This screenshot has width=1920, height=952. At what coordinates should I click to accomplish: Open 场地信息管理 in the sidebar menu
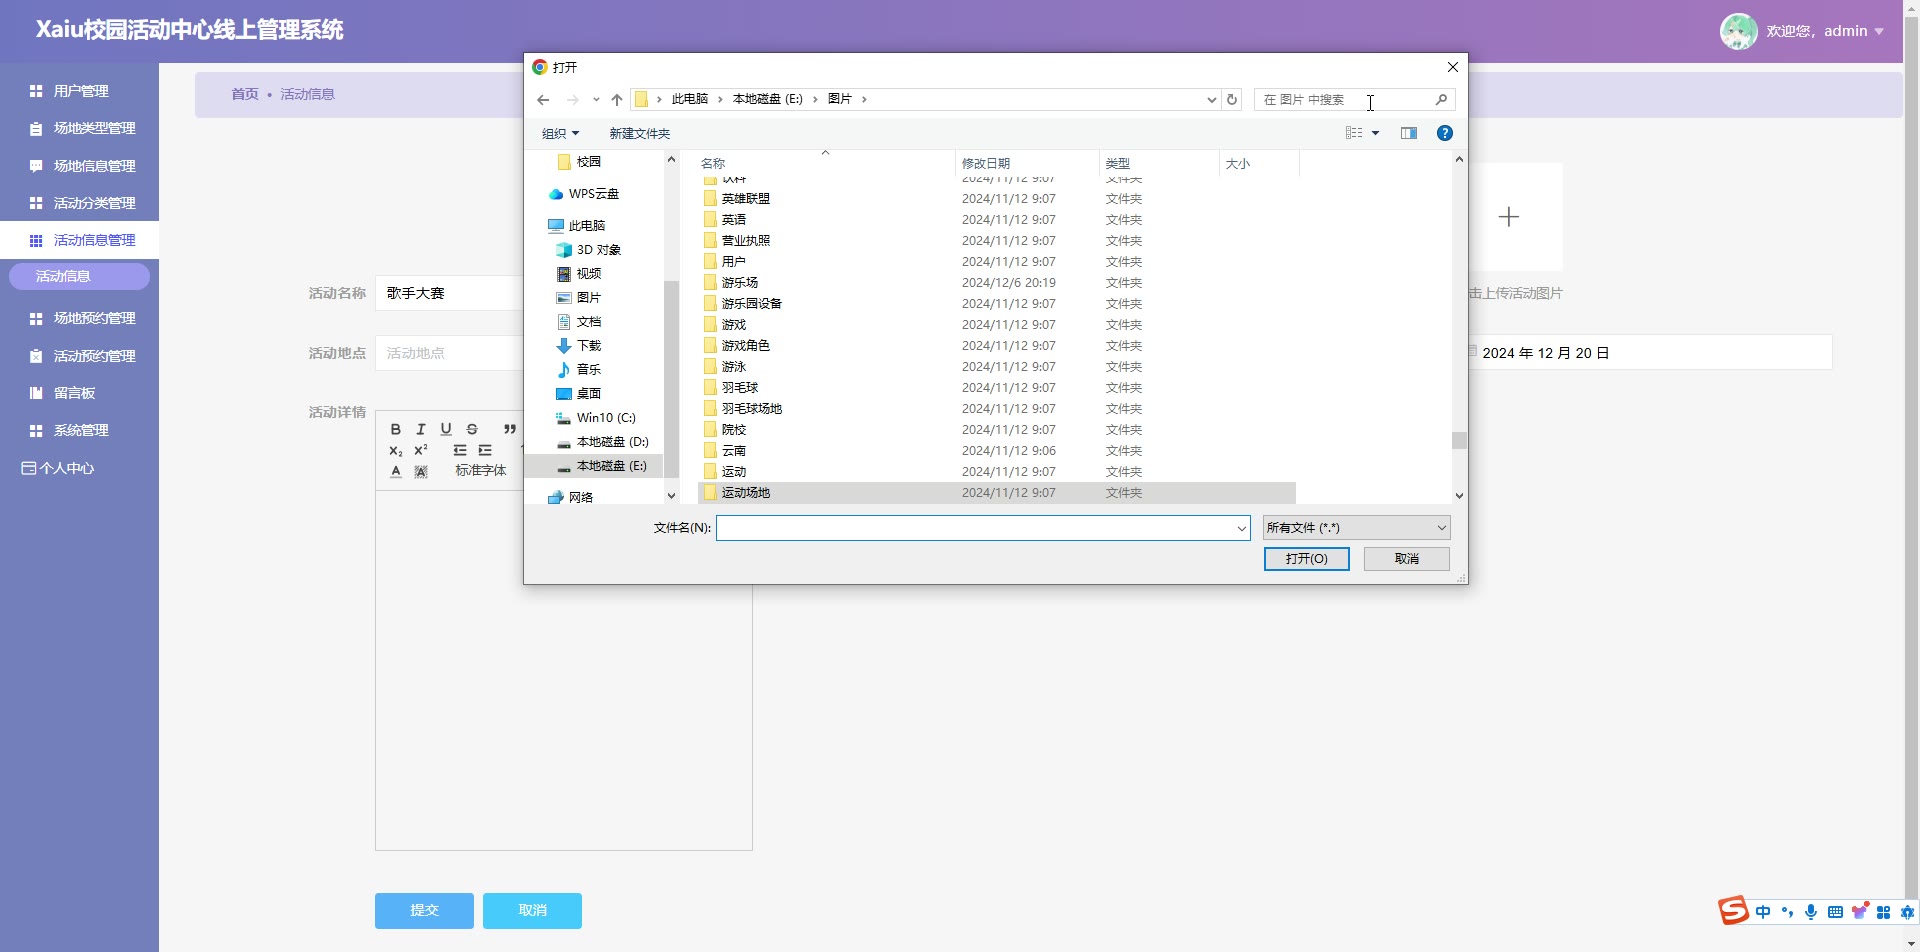tap(94, 166)
